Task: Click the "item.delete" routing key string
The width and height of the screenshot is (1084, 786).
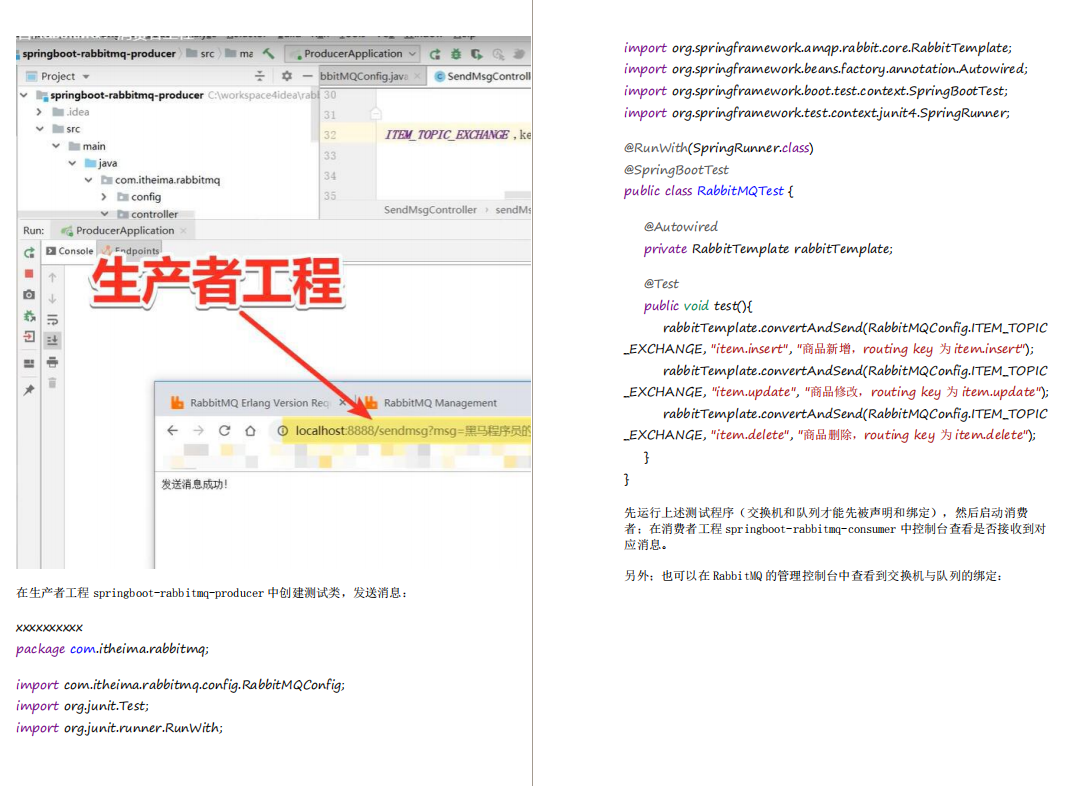Action: pos(750,435)
